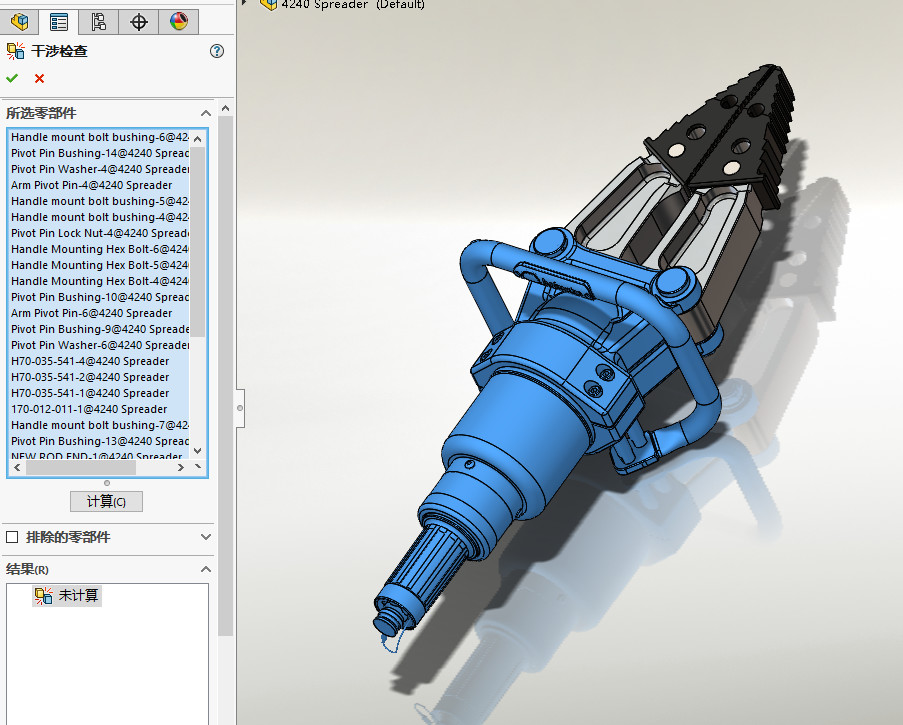Click the panel splitter collapse handle
Image resolution: width=903 pixels, height=725 pixels.
[240, 408]
